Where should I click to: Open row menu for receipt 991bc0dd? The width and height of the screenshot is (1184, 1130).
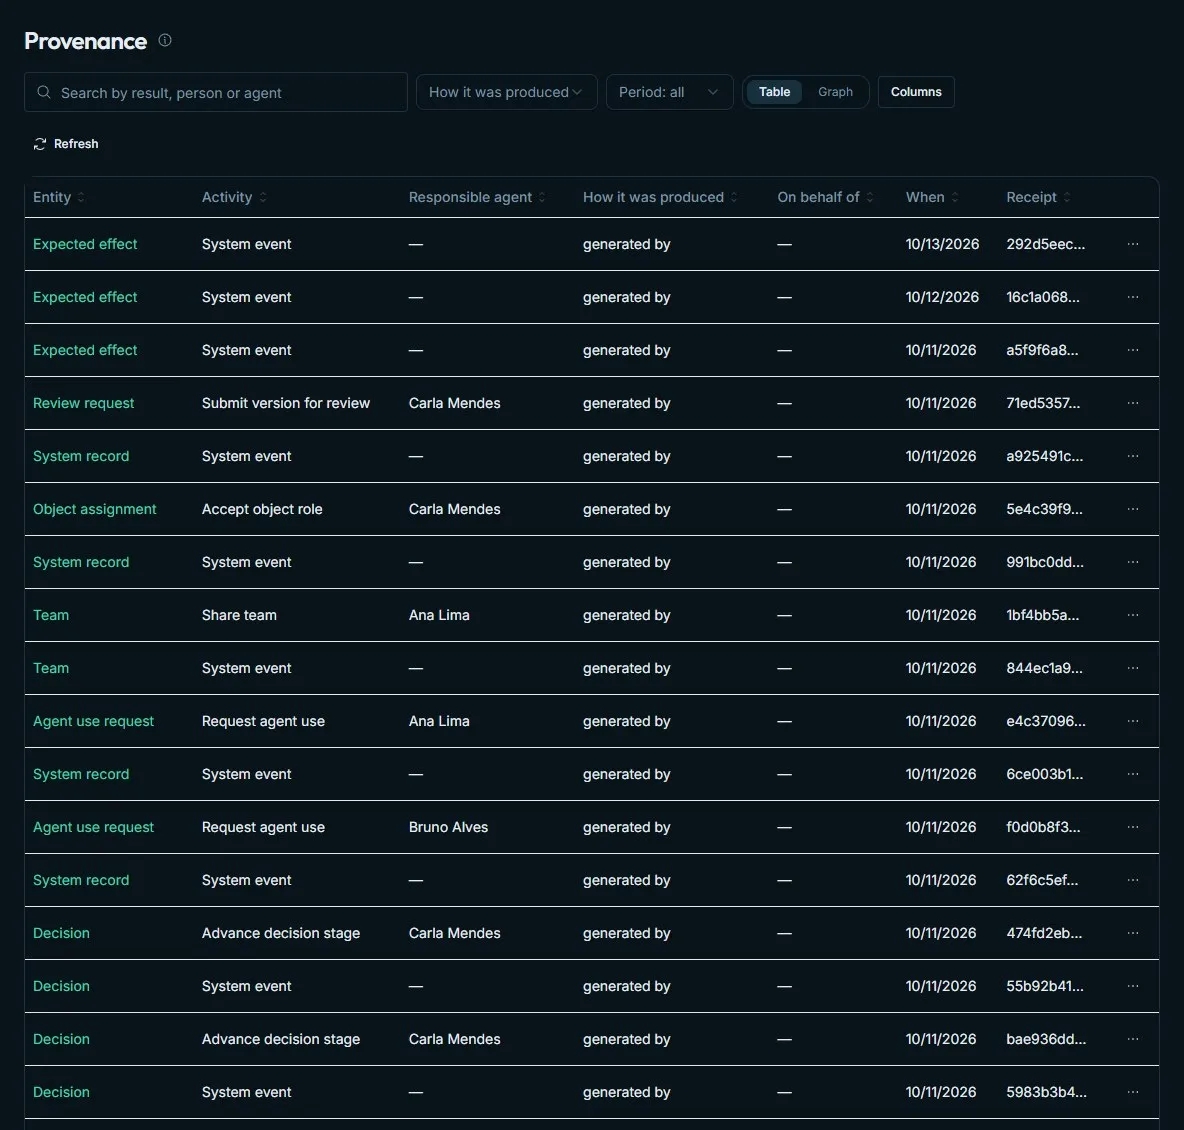point(1133,561)
